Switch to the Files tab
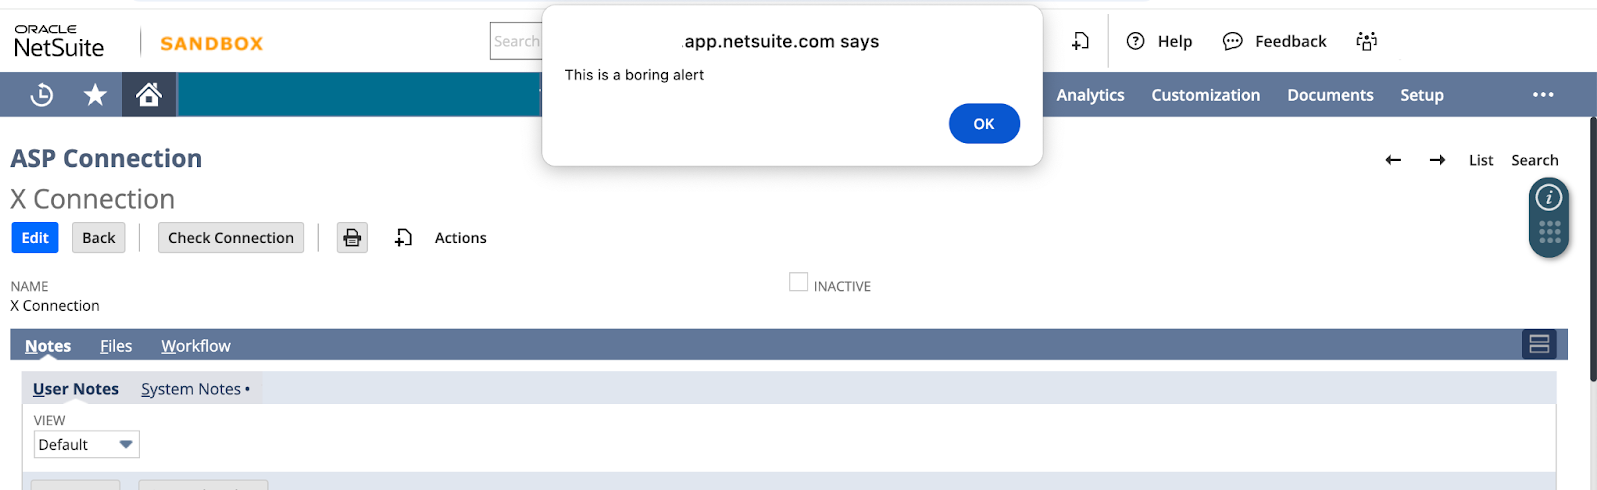This screenshot has width=1597, height=490. tap(116, 346)
